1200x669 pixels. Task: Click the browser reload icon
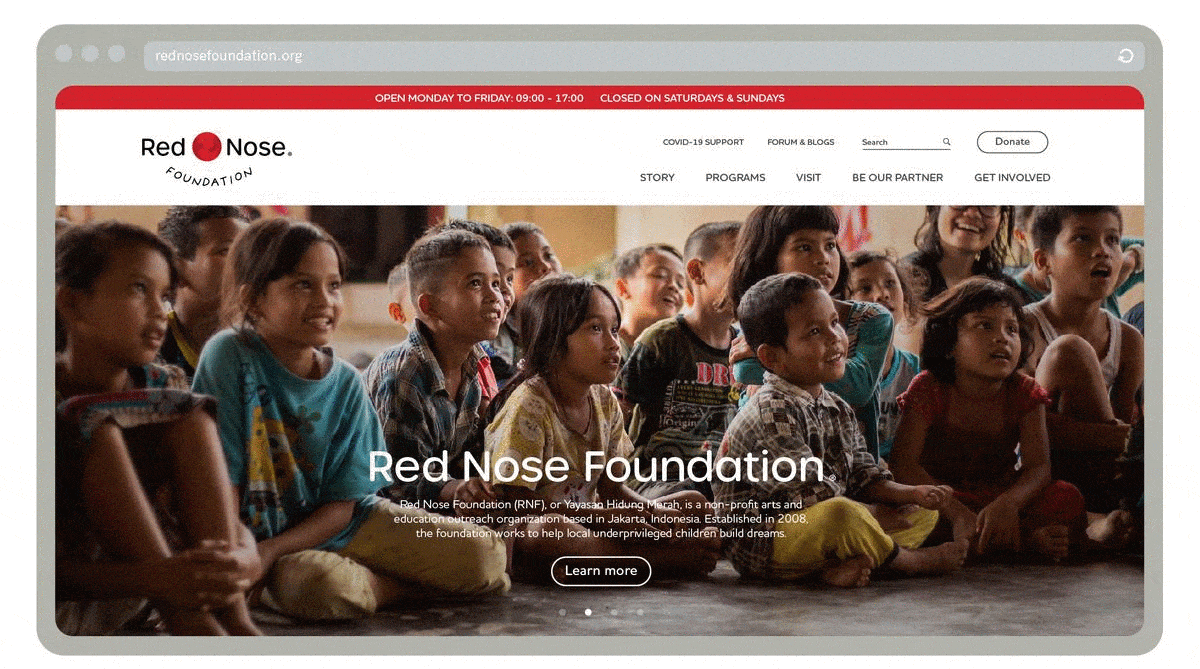pos(1125,56)
